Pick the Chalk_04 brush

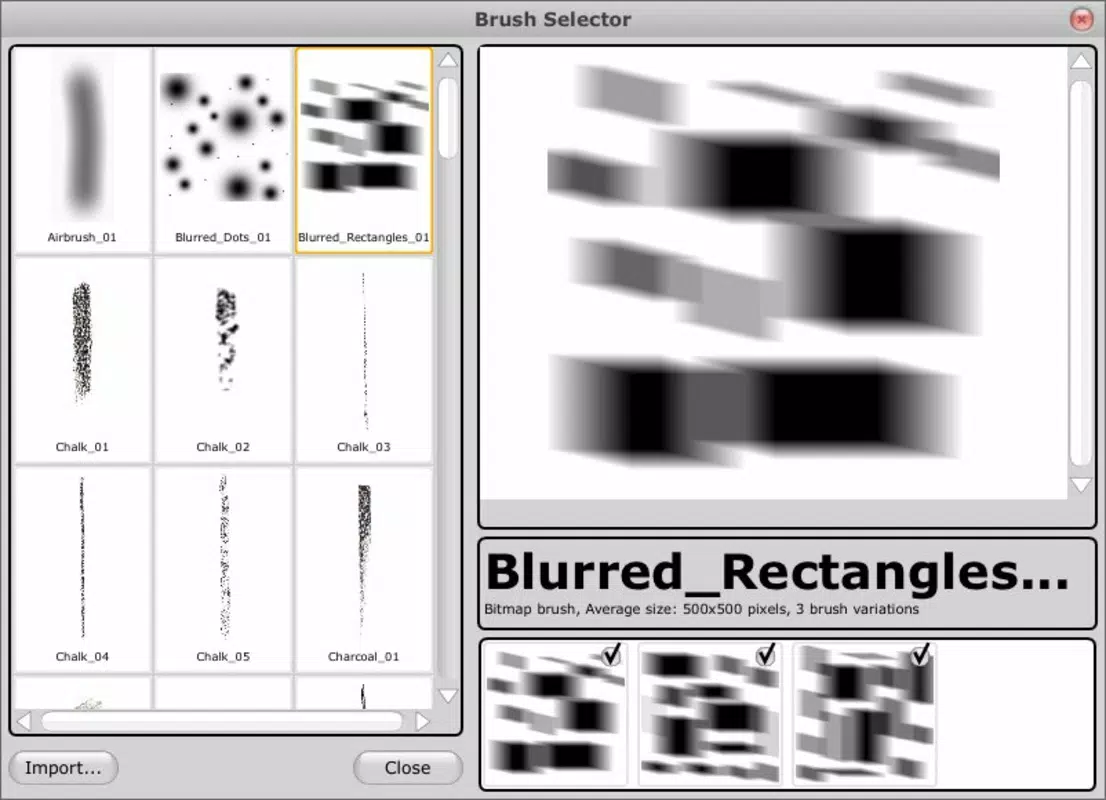click(82, 569)
